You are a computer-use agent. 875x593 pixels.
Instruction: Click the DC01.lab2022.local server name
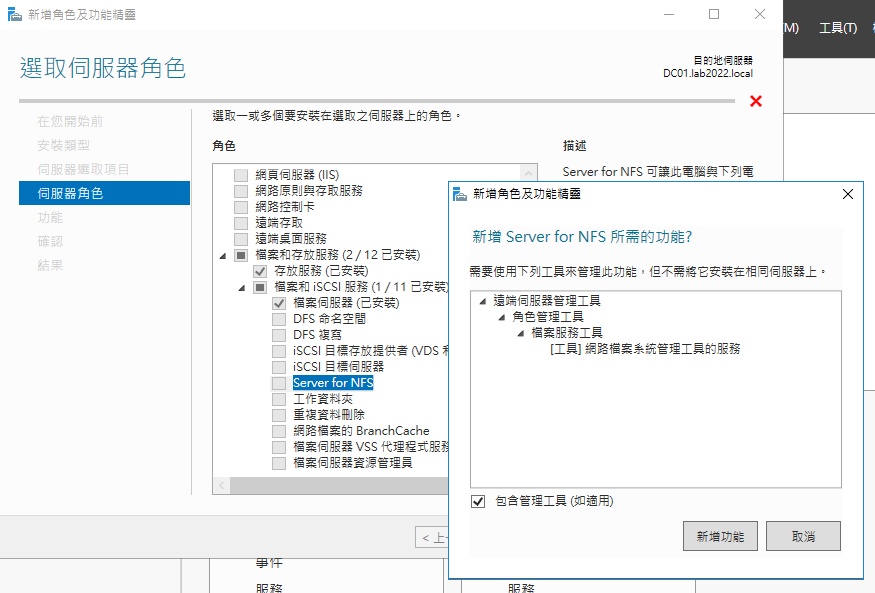708,73
